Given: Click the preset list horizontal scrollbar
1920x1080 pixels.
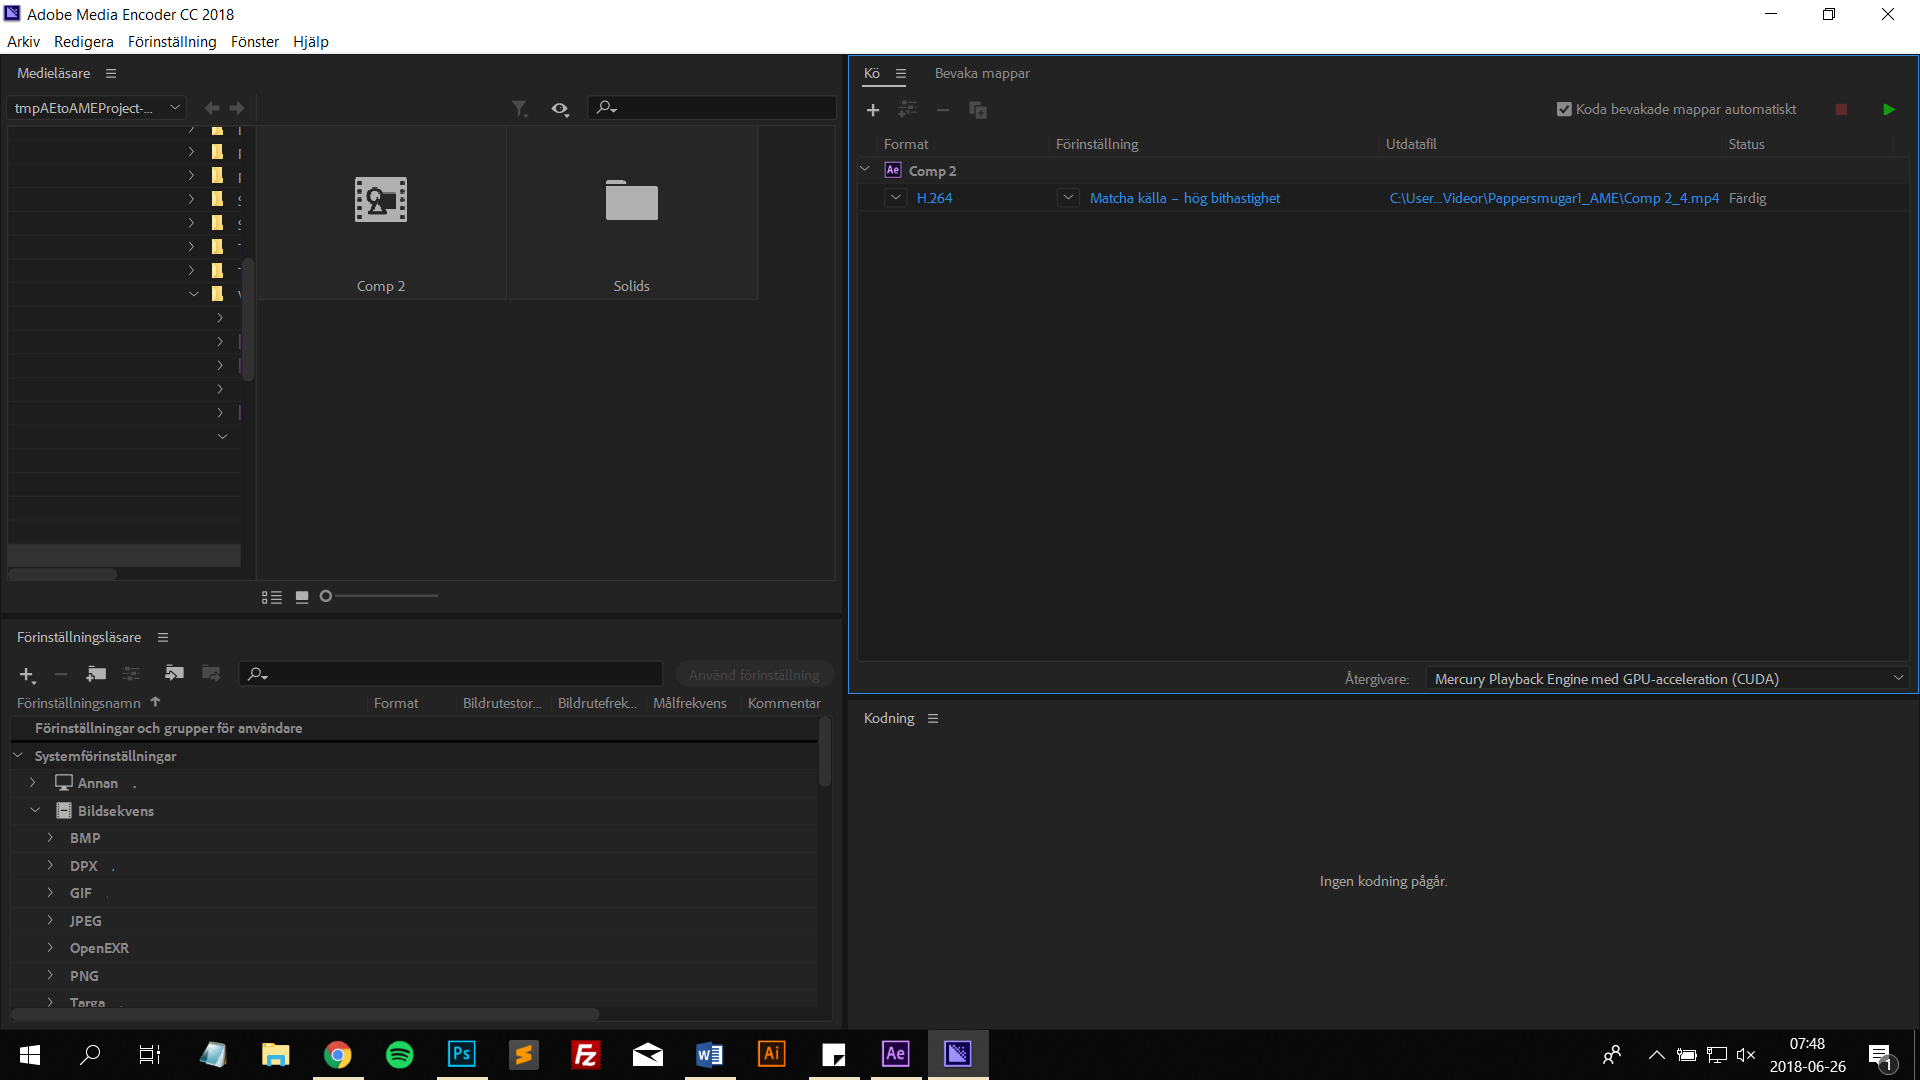Looking at the screenshot, I should tap(305, 1014).
